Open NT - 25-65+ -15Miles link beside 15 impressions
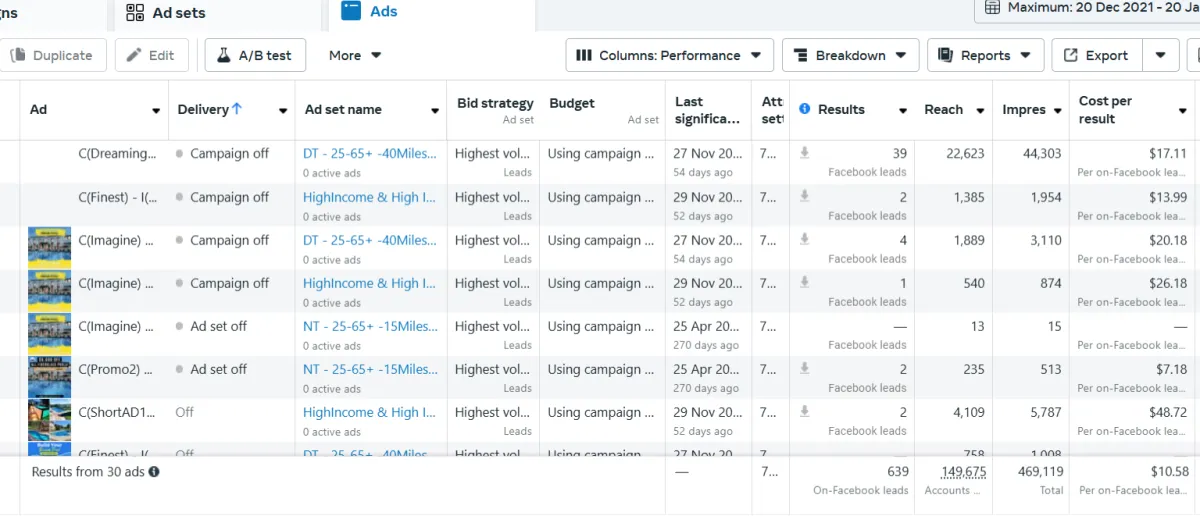Viewport: 1200px width, 516px height. pyautogui.click(x=370, y=326)
